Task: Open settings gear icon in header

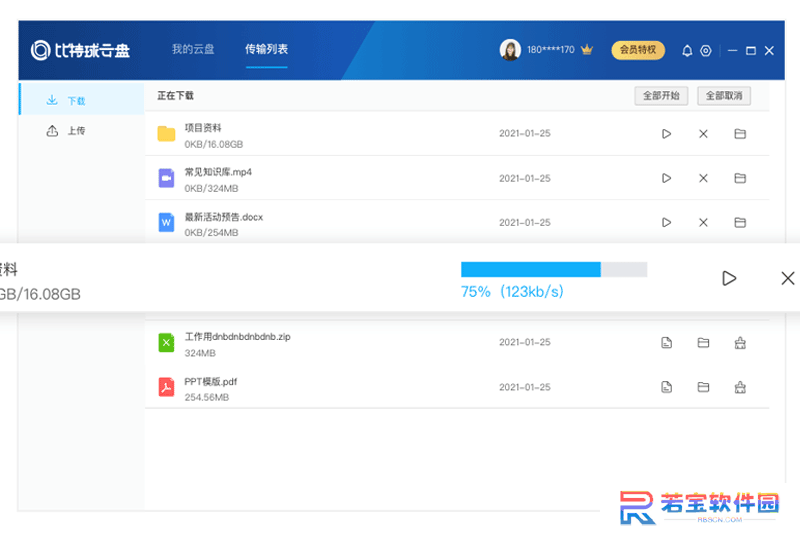Action: coord(706,50)
